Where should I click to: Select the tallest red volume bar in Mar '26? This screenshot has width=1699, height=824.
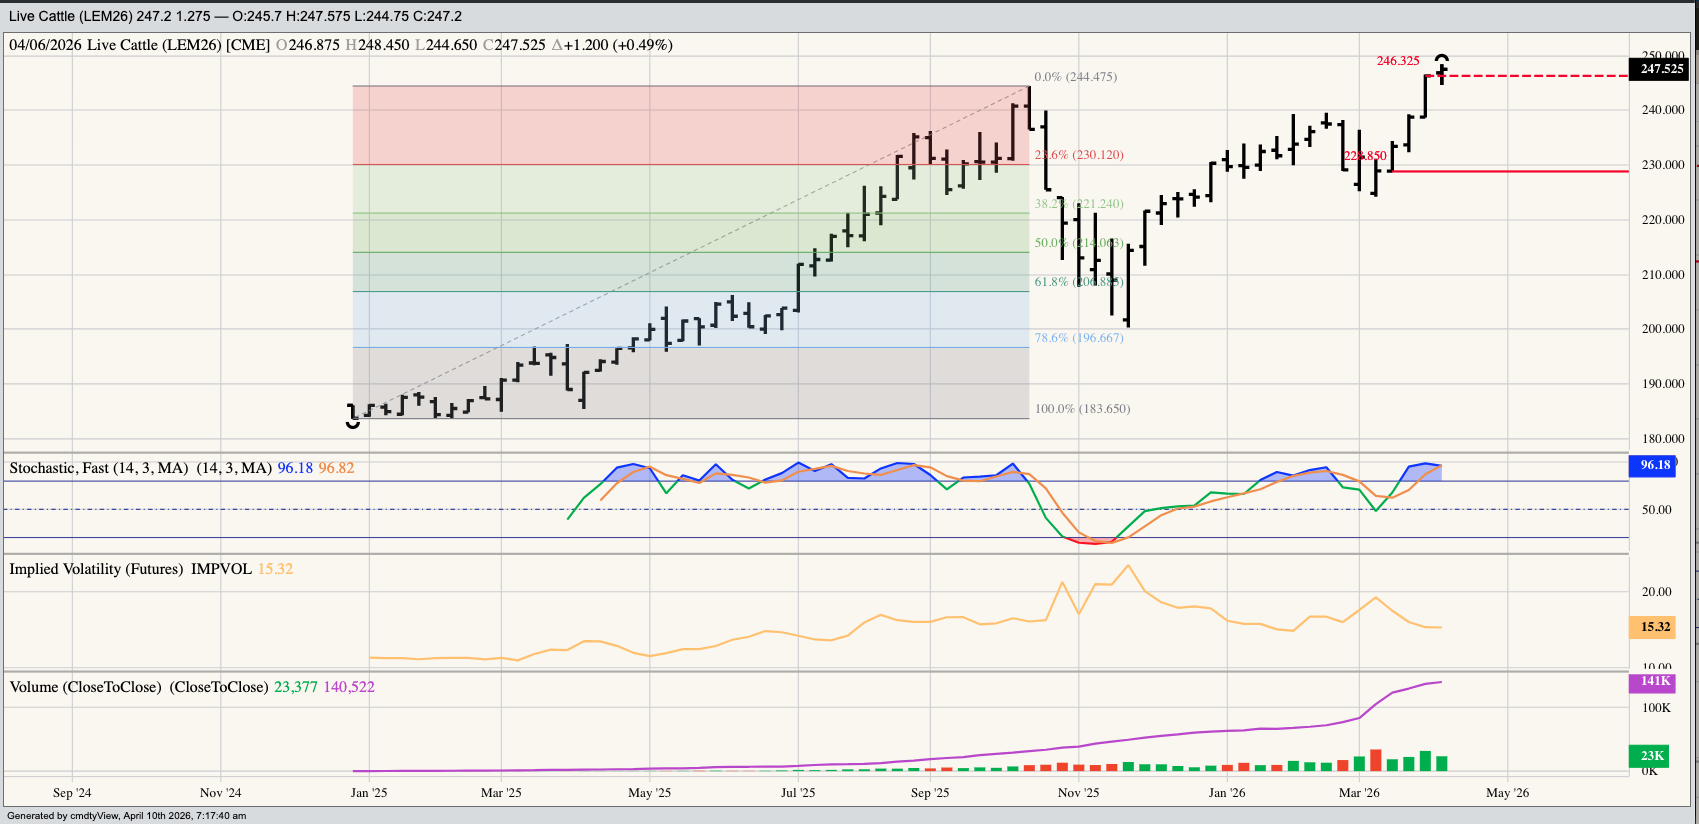[x=1375, y=760]
